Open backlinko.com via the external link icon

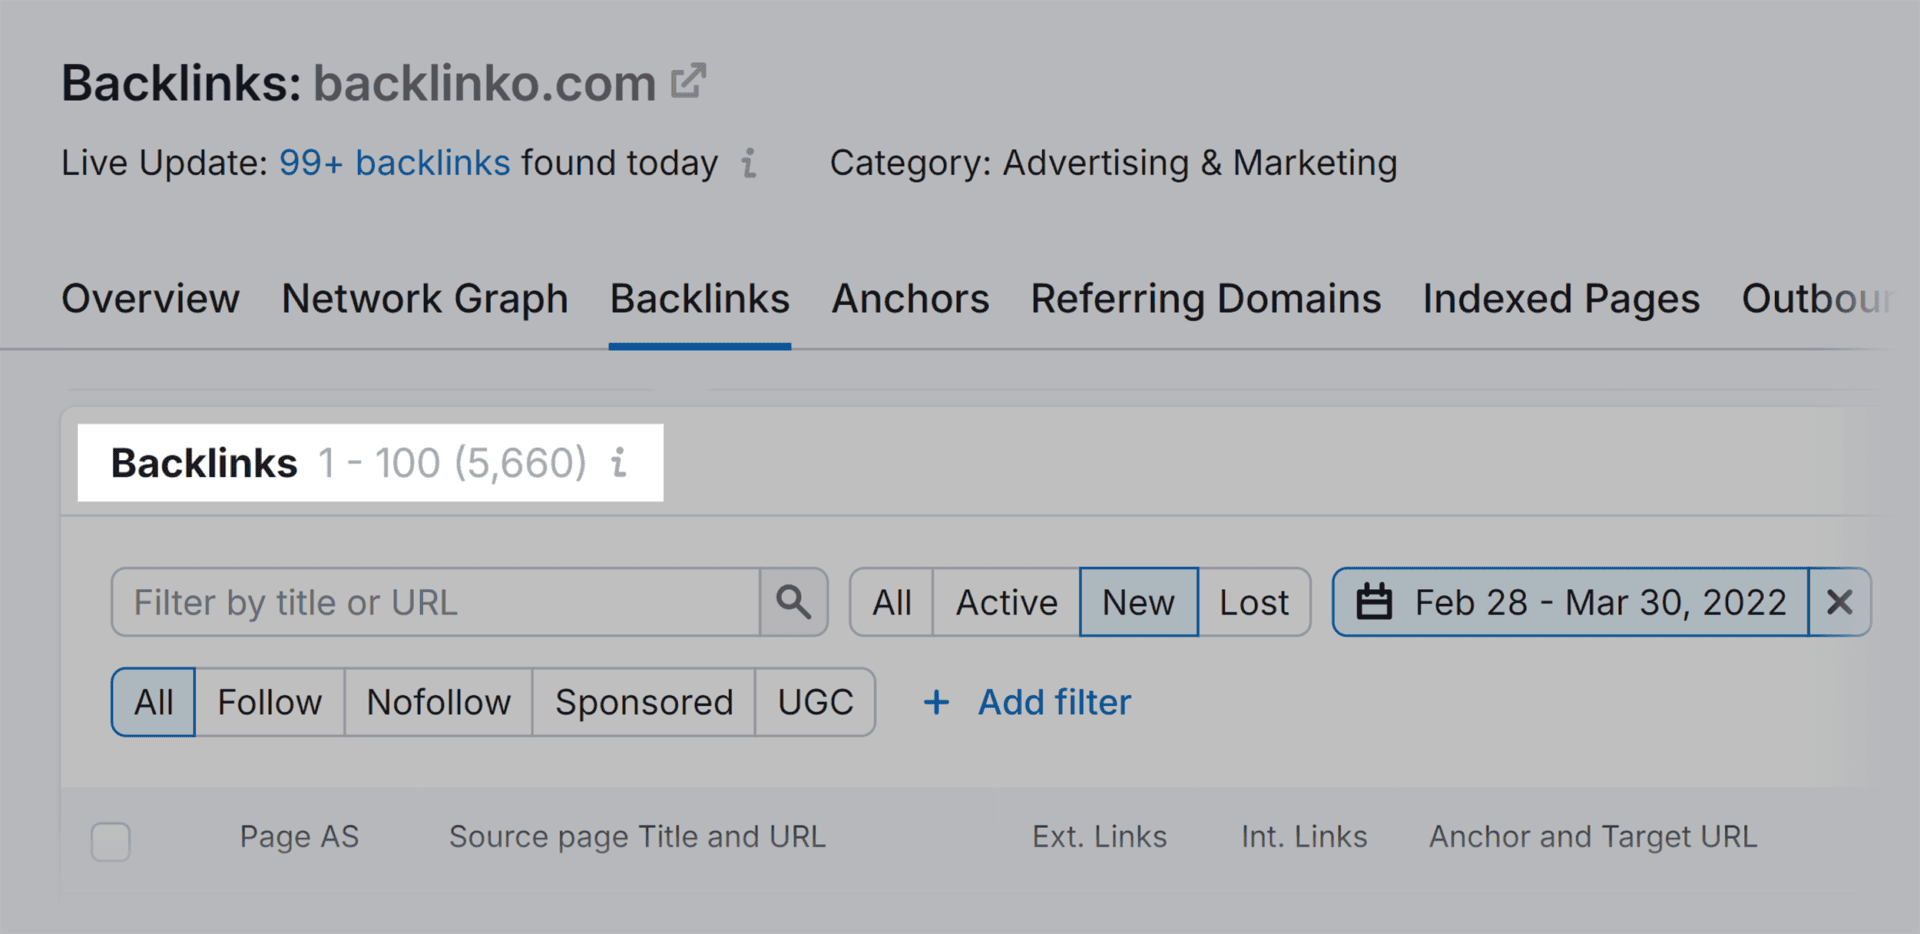(690, 80)
